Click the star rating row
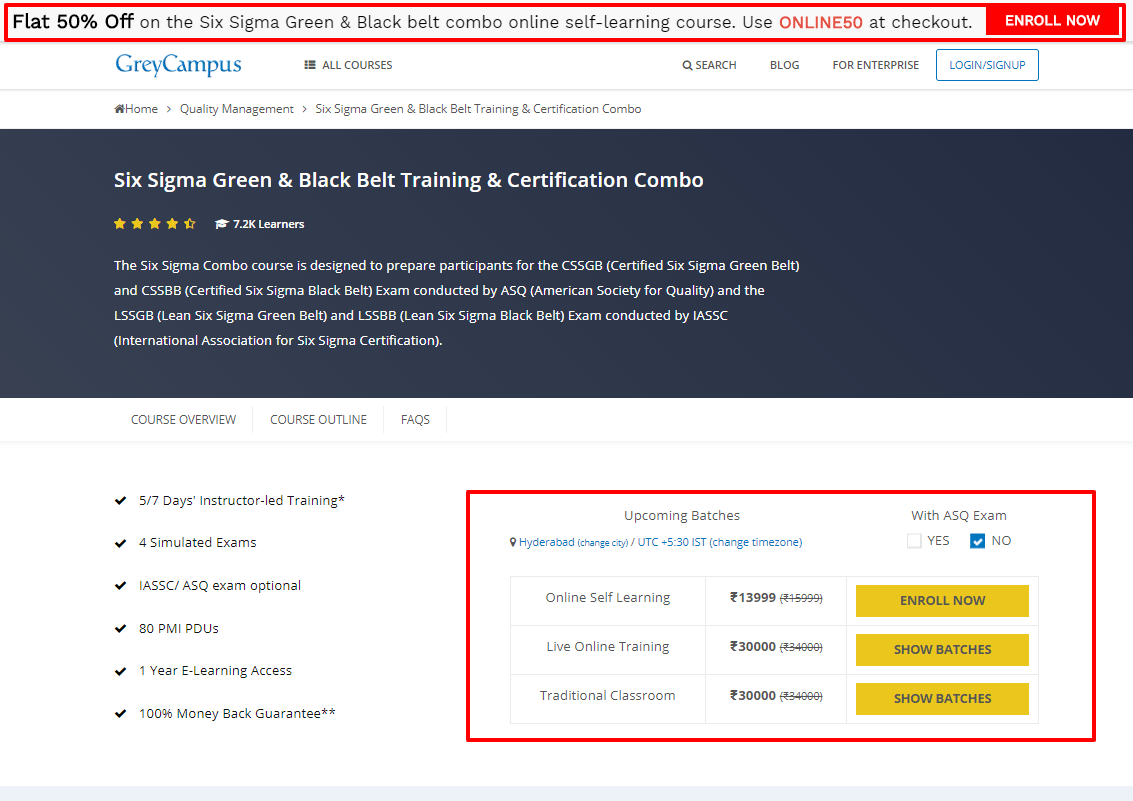Screen dimensions: 1133x801 [x=155, y=224]
